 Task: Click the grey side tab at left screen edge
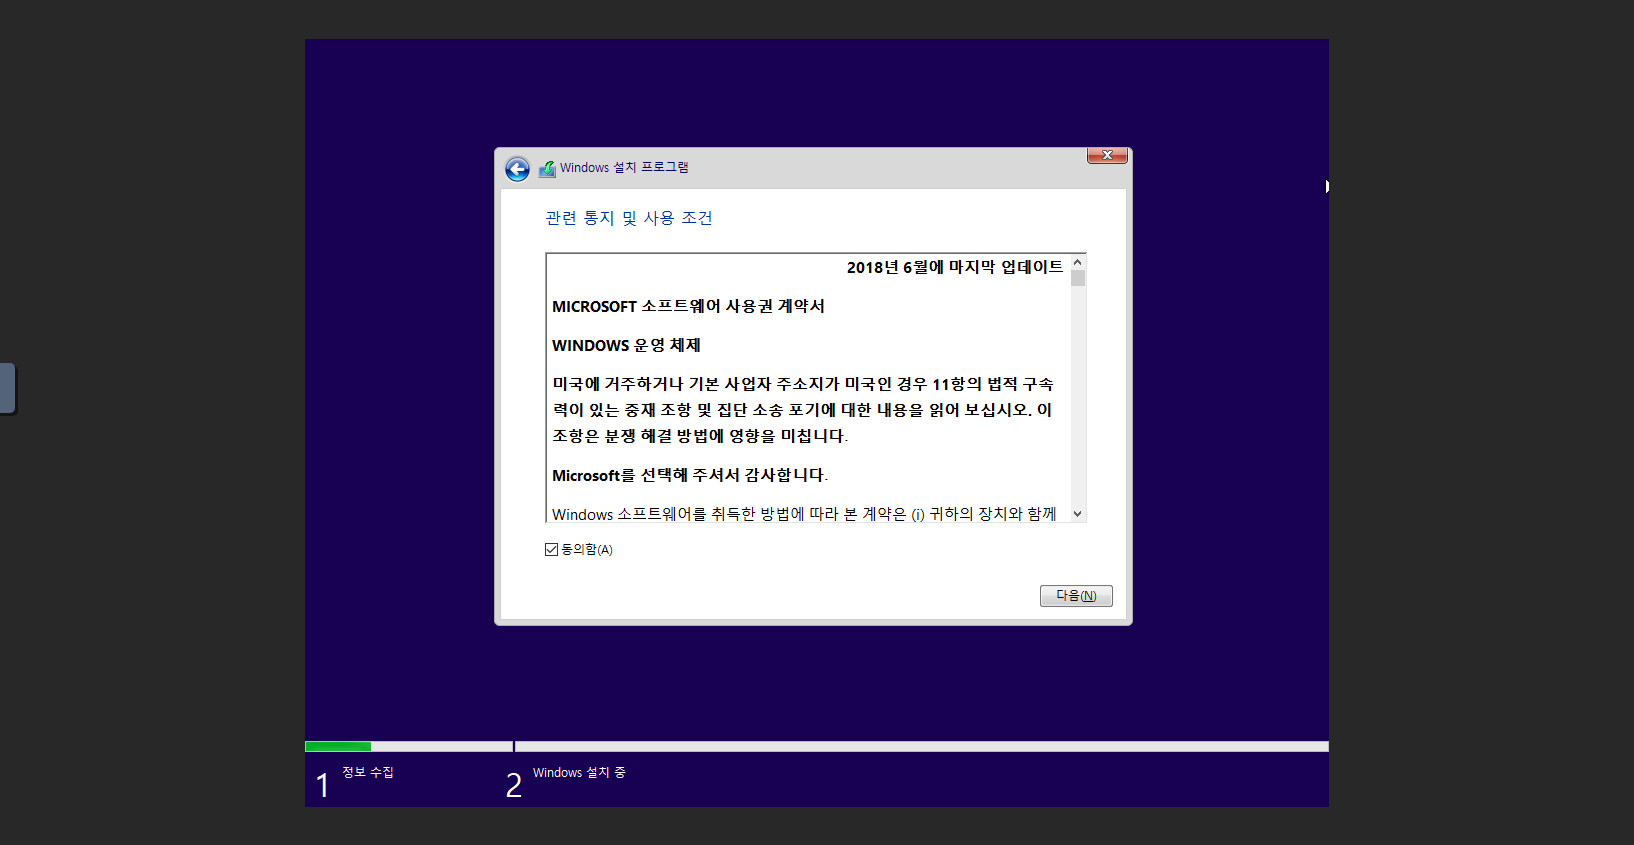8,388
